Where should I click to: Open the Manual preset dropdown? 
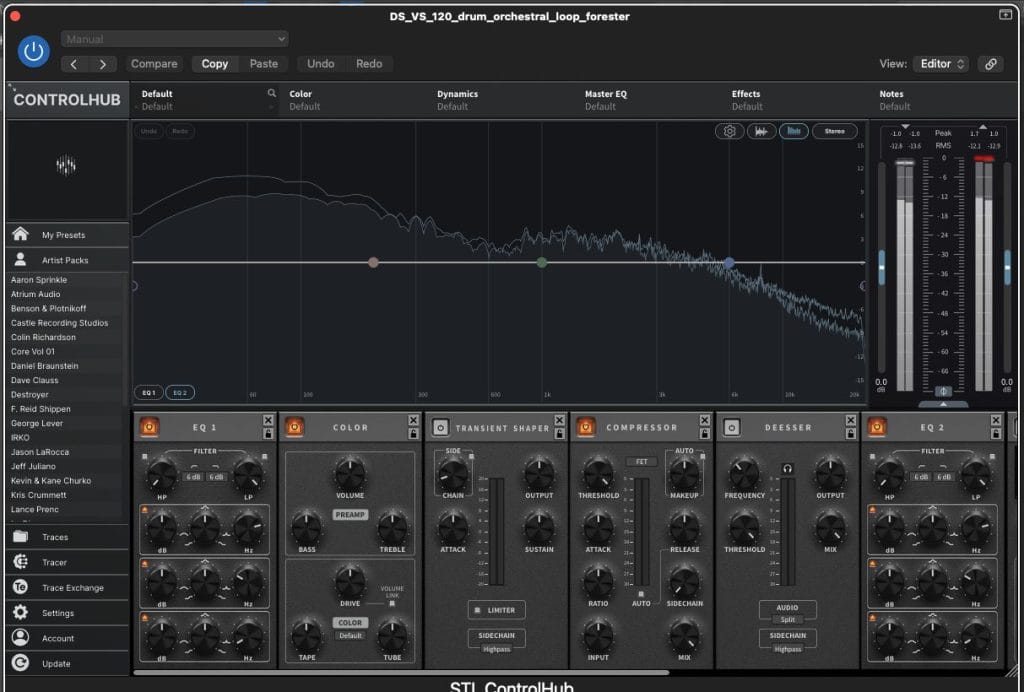click(x=175, y=39)
